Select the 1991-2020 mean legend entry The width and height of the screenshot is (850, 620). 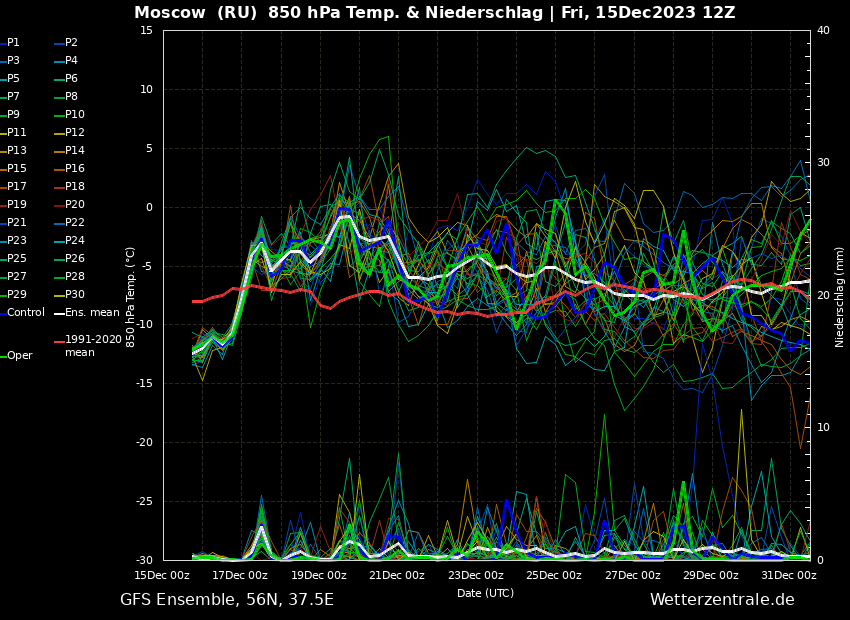click(x=92, y=346)
